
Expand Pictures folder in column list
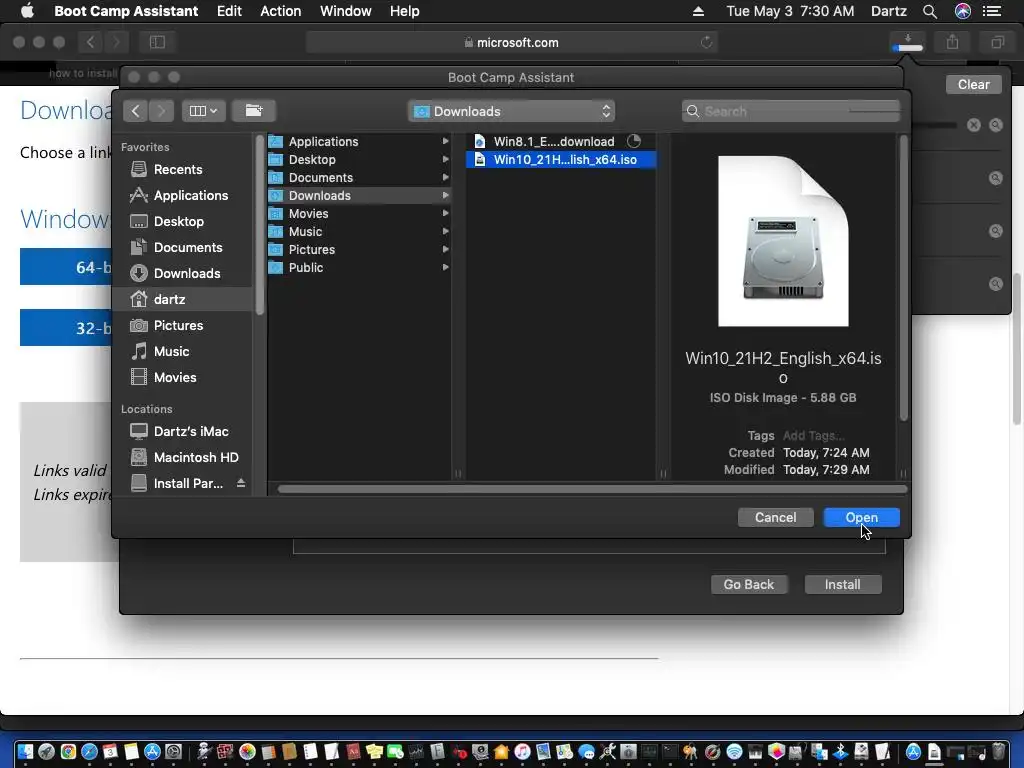tap(445, 249)
